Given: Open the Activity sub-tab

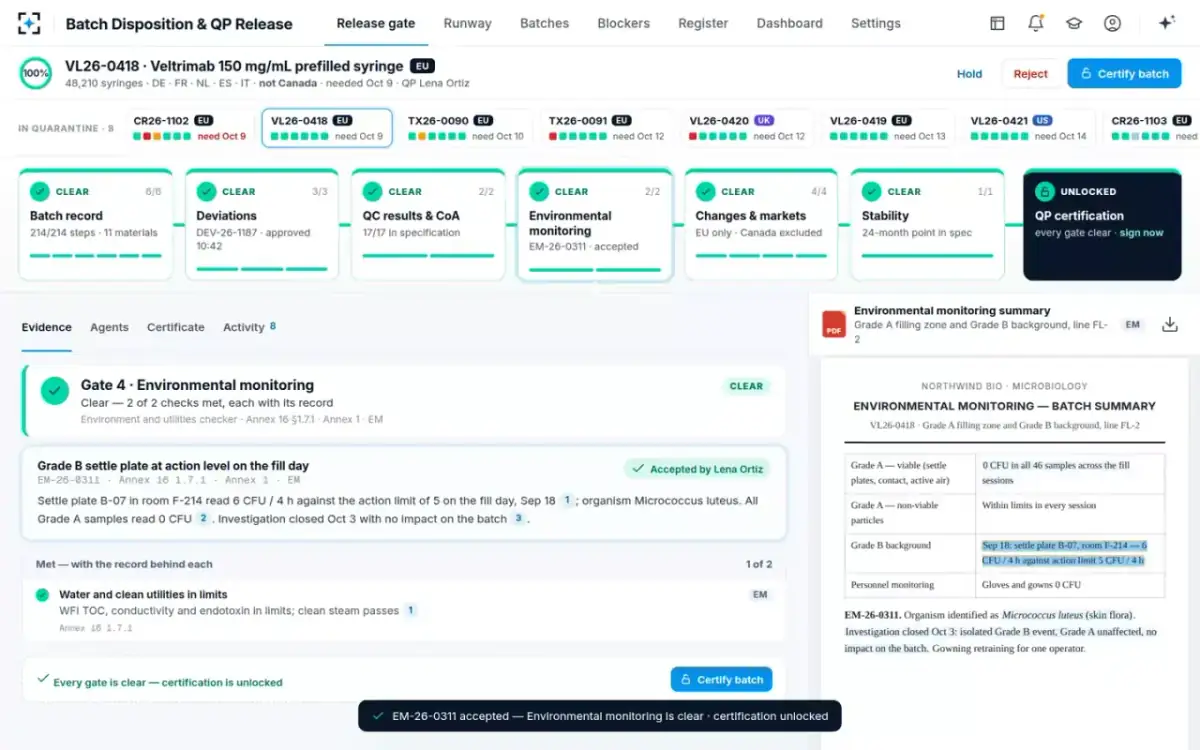Looking at the screenshot, I should tap(249, 327).
